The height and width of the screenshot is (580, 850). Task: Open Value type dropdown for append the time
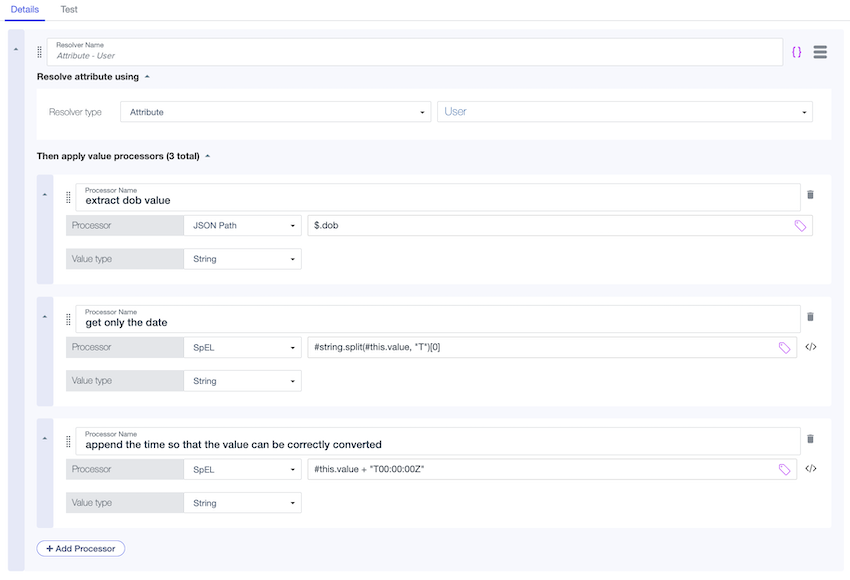click(x=242, y=503)
